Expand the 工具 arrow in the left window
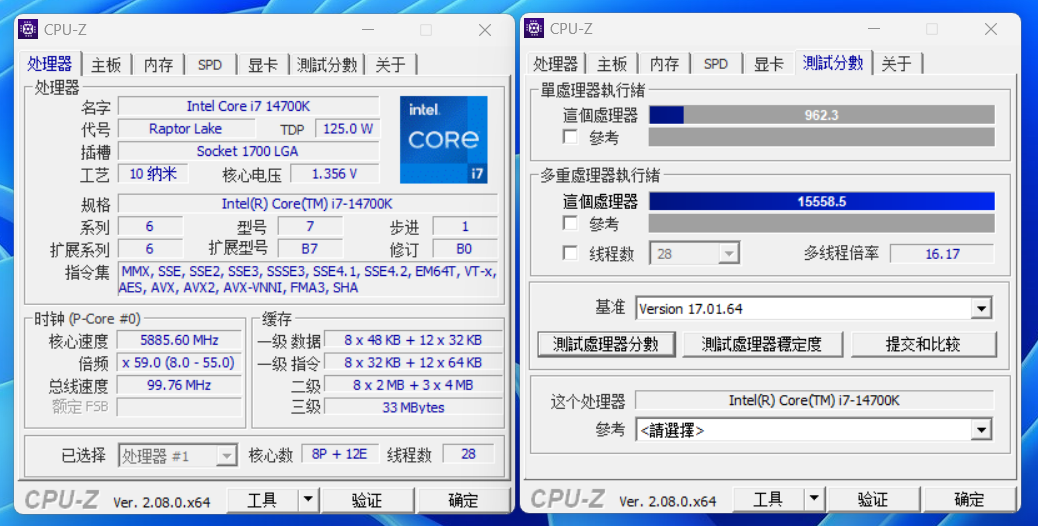The image size is (1038, 526). [308, 500]
